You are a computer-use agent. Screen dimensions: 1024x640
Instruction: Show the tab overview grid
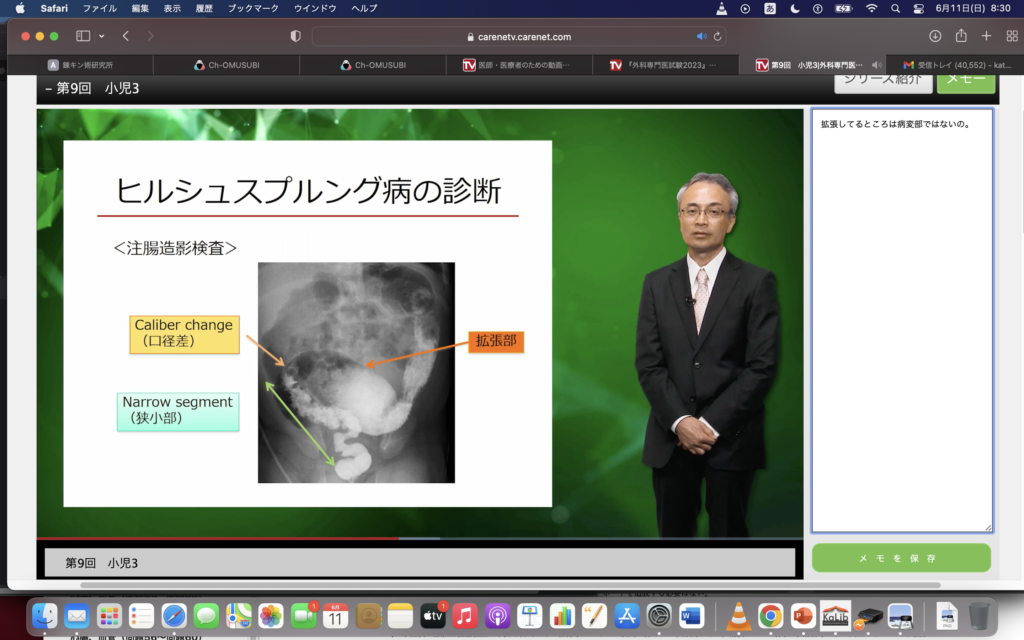pyautogui.click(x=1010, y=36)
